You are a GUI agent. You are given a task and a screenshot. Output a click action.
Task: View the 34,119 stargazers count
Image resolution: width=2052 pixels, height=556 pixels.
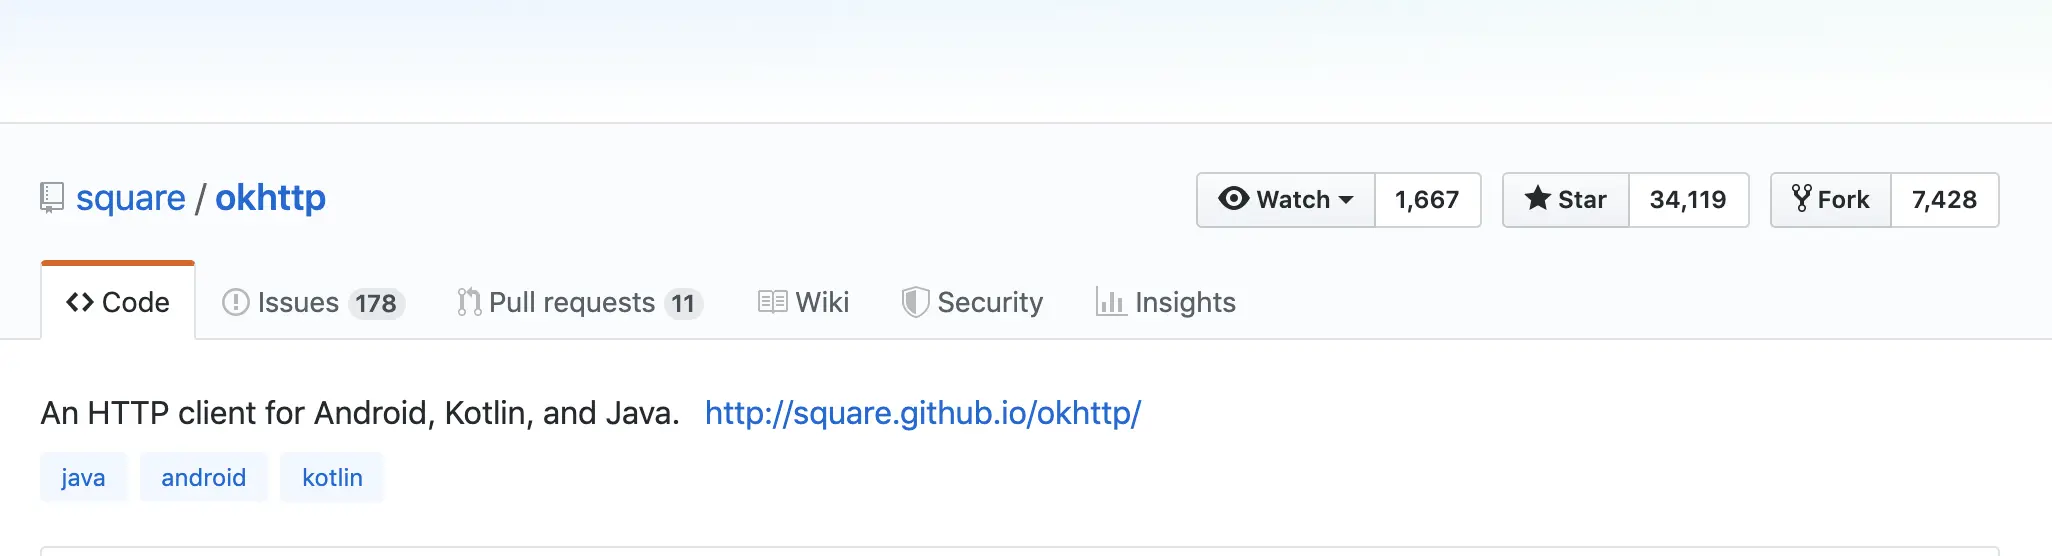click(x=1689, y=200)
